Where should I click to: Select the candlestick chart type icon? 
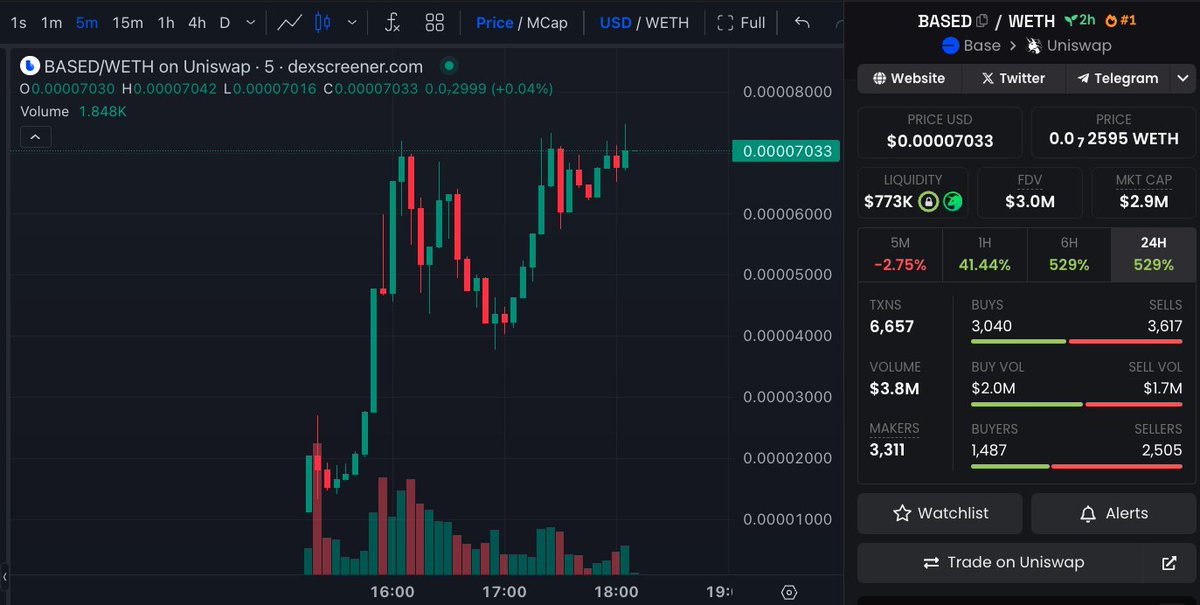pos(321,22)
